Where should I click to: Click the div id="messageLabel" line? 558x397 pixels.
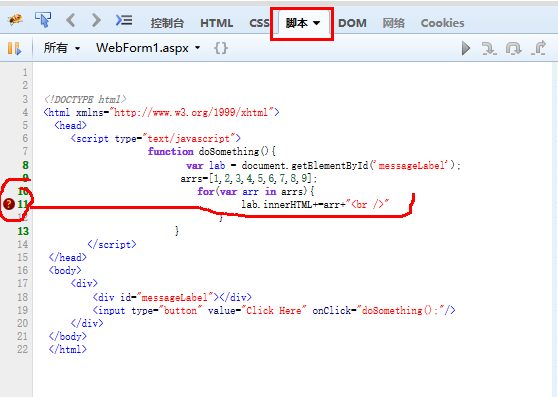coord(172,297)
